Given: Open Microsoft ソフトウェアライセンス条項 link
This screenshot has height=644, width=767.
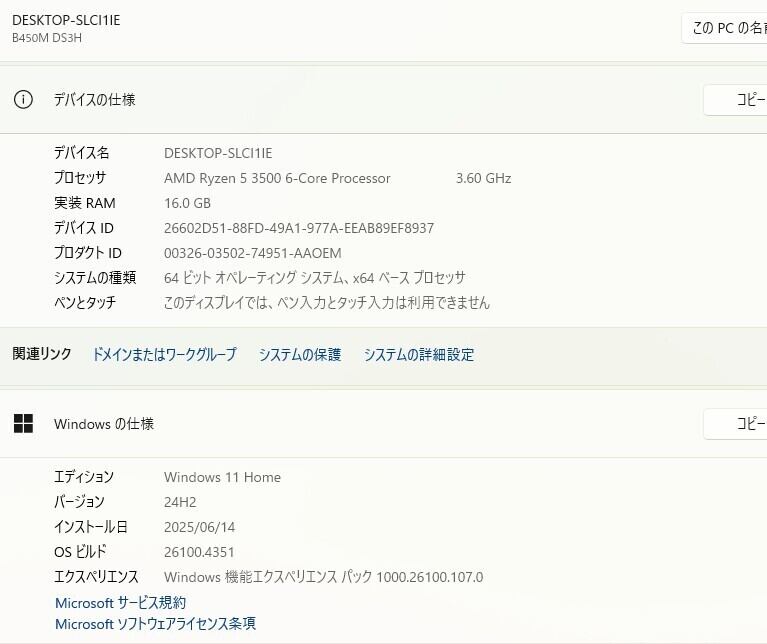Looking at the screenshot, I should click(155, 623).
